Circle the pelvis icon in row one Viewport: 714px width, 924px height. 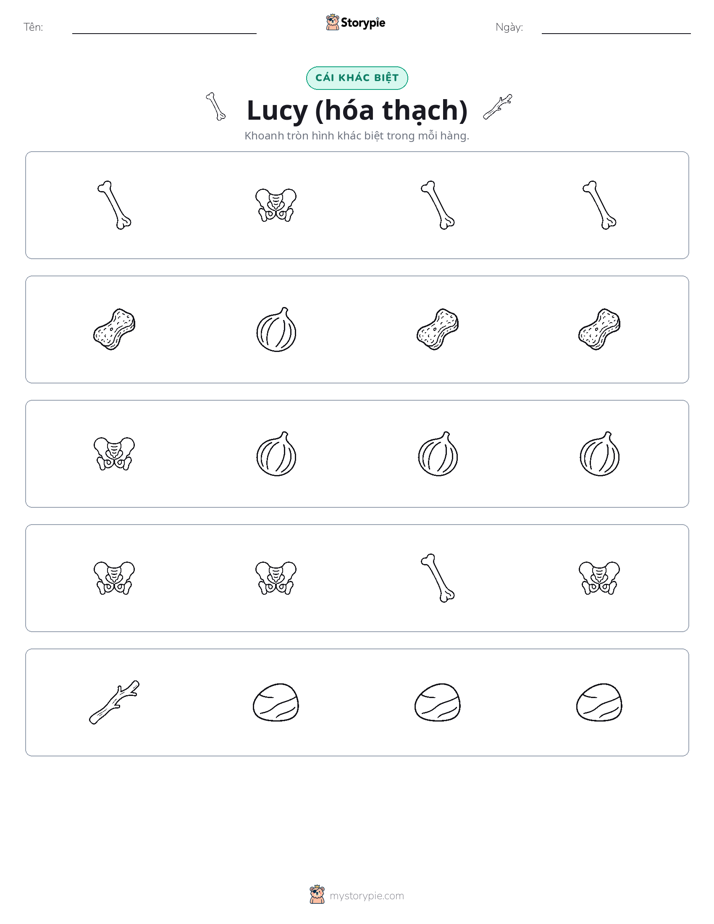coord(276,205)
